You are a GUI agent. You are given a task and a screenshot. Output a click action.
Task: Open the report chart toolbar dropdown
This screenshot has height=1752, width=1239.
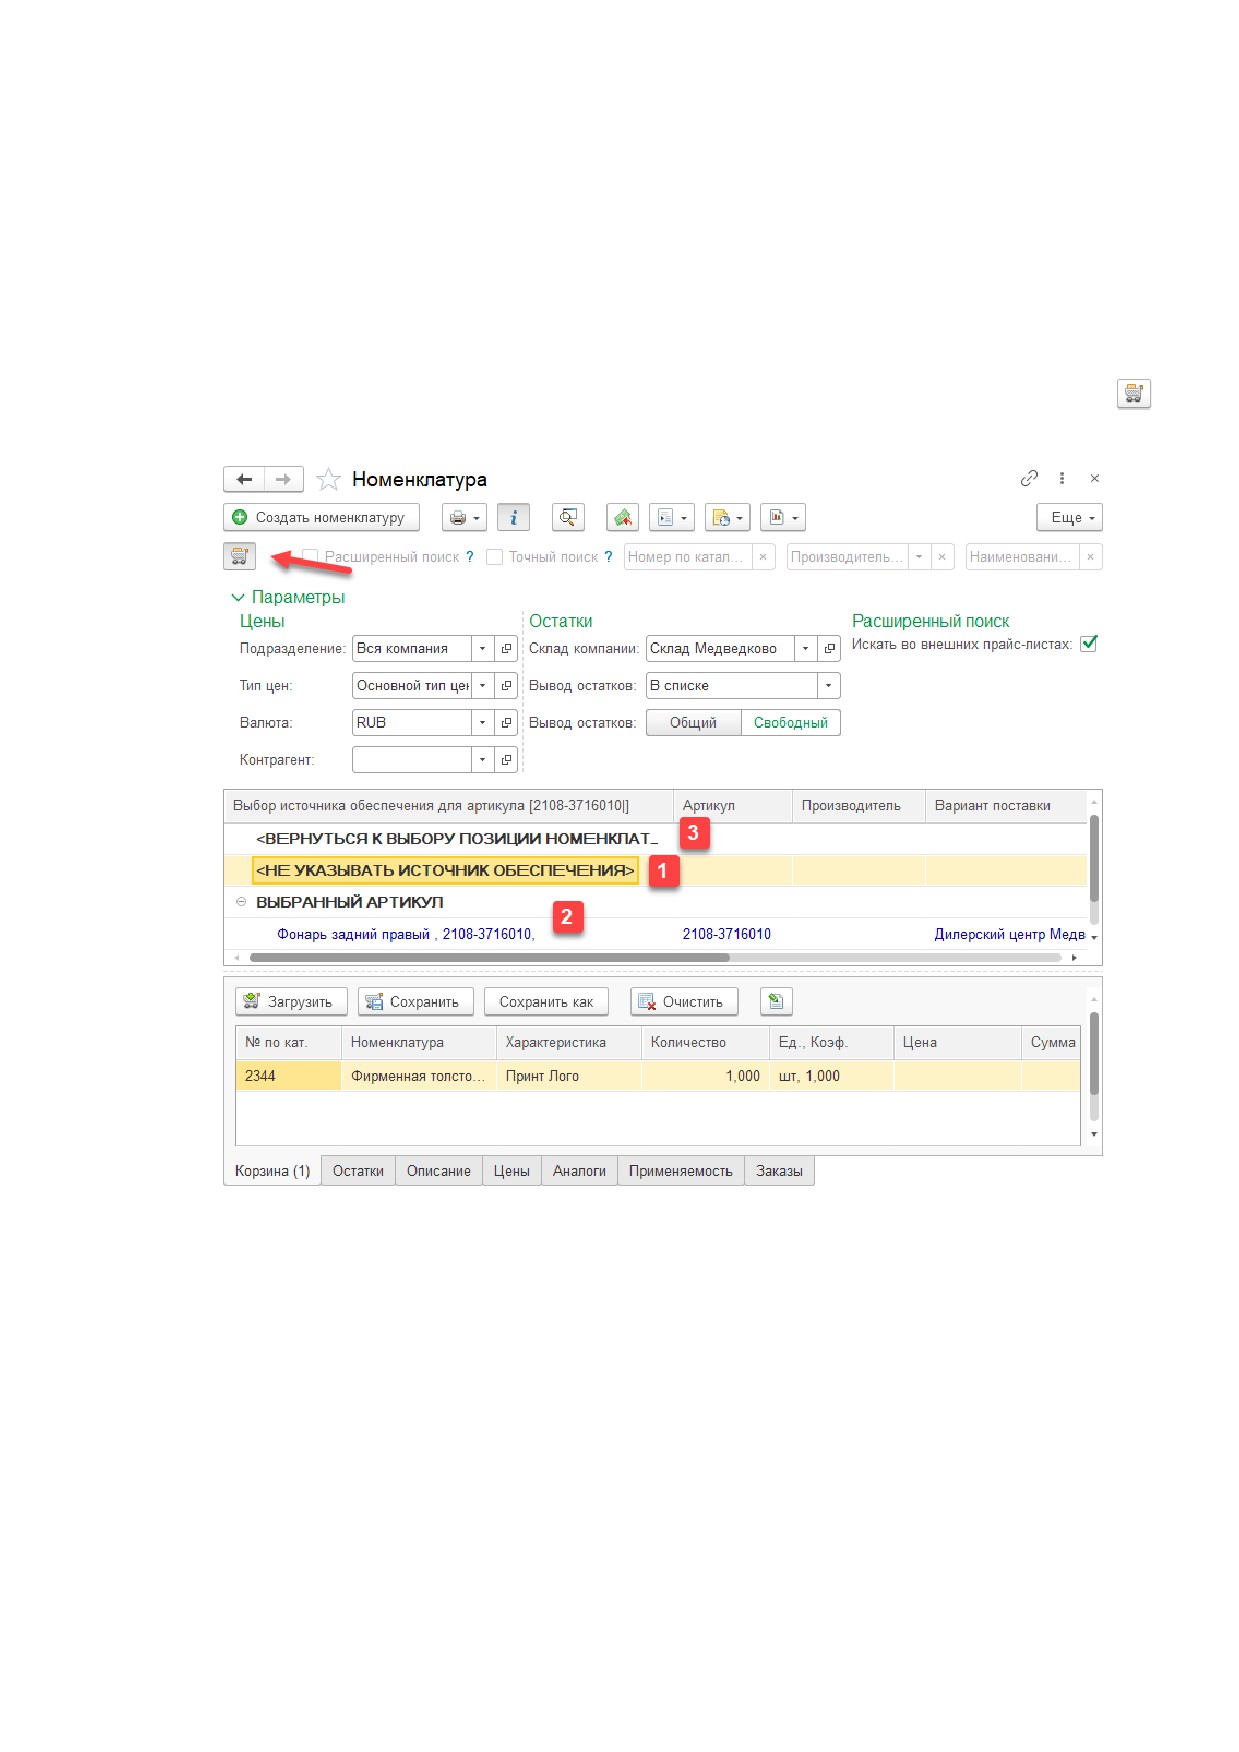(782, 517)
